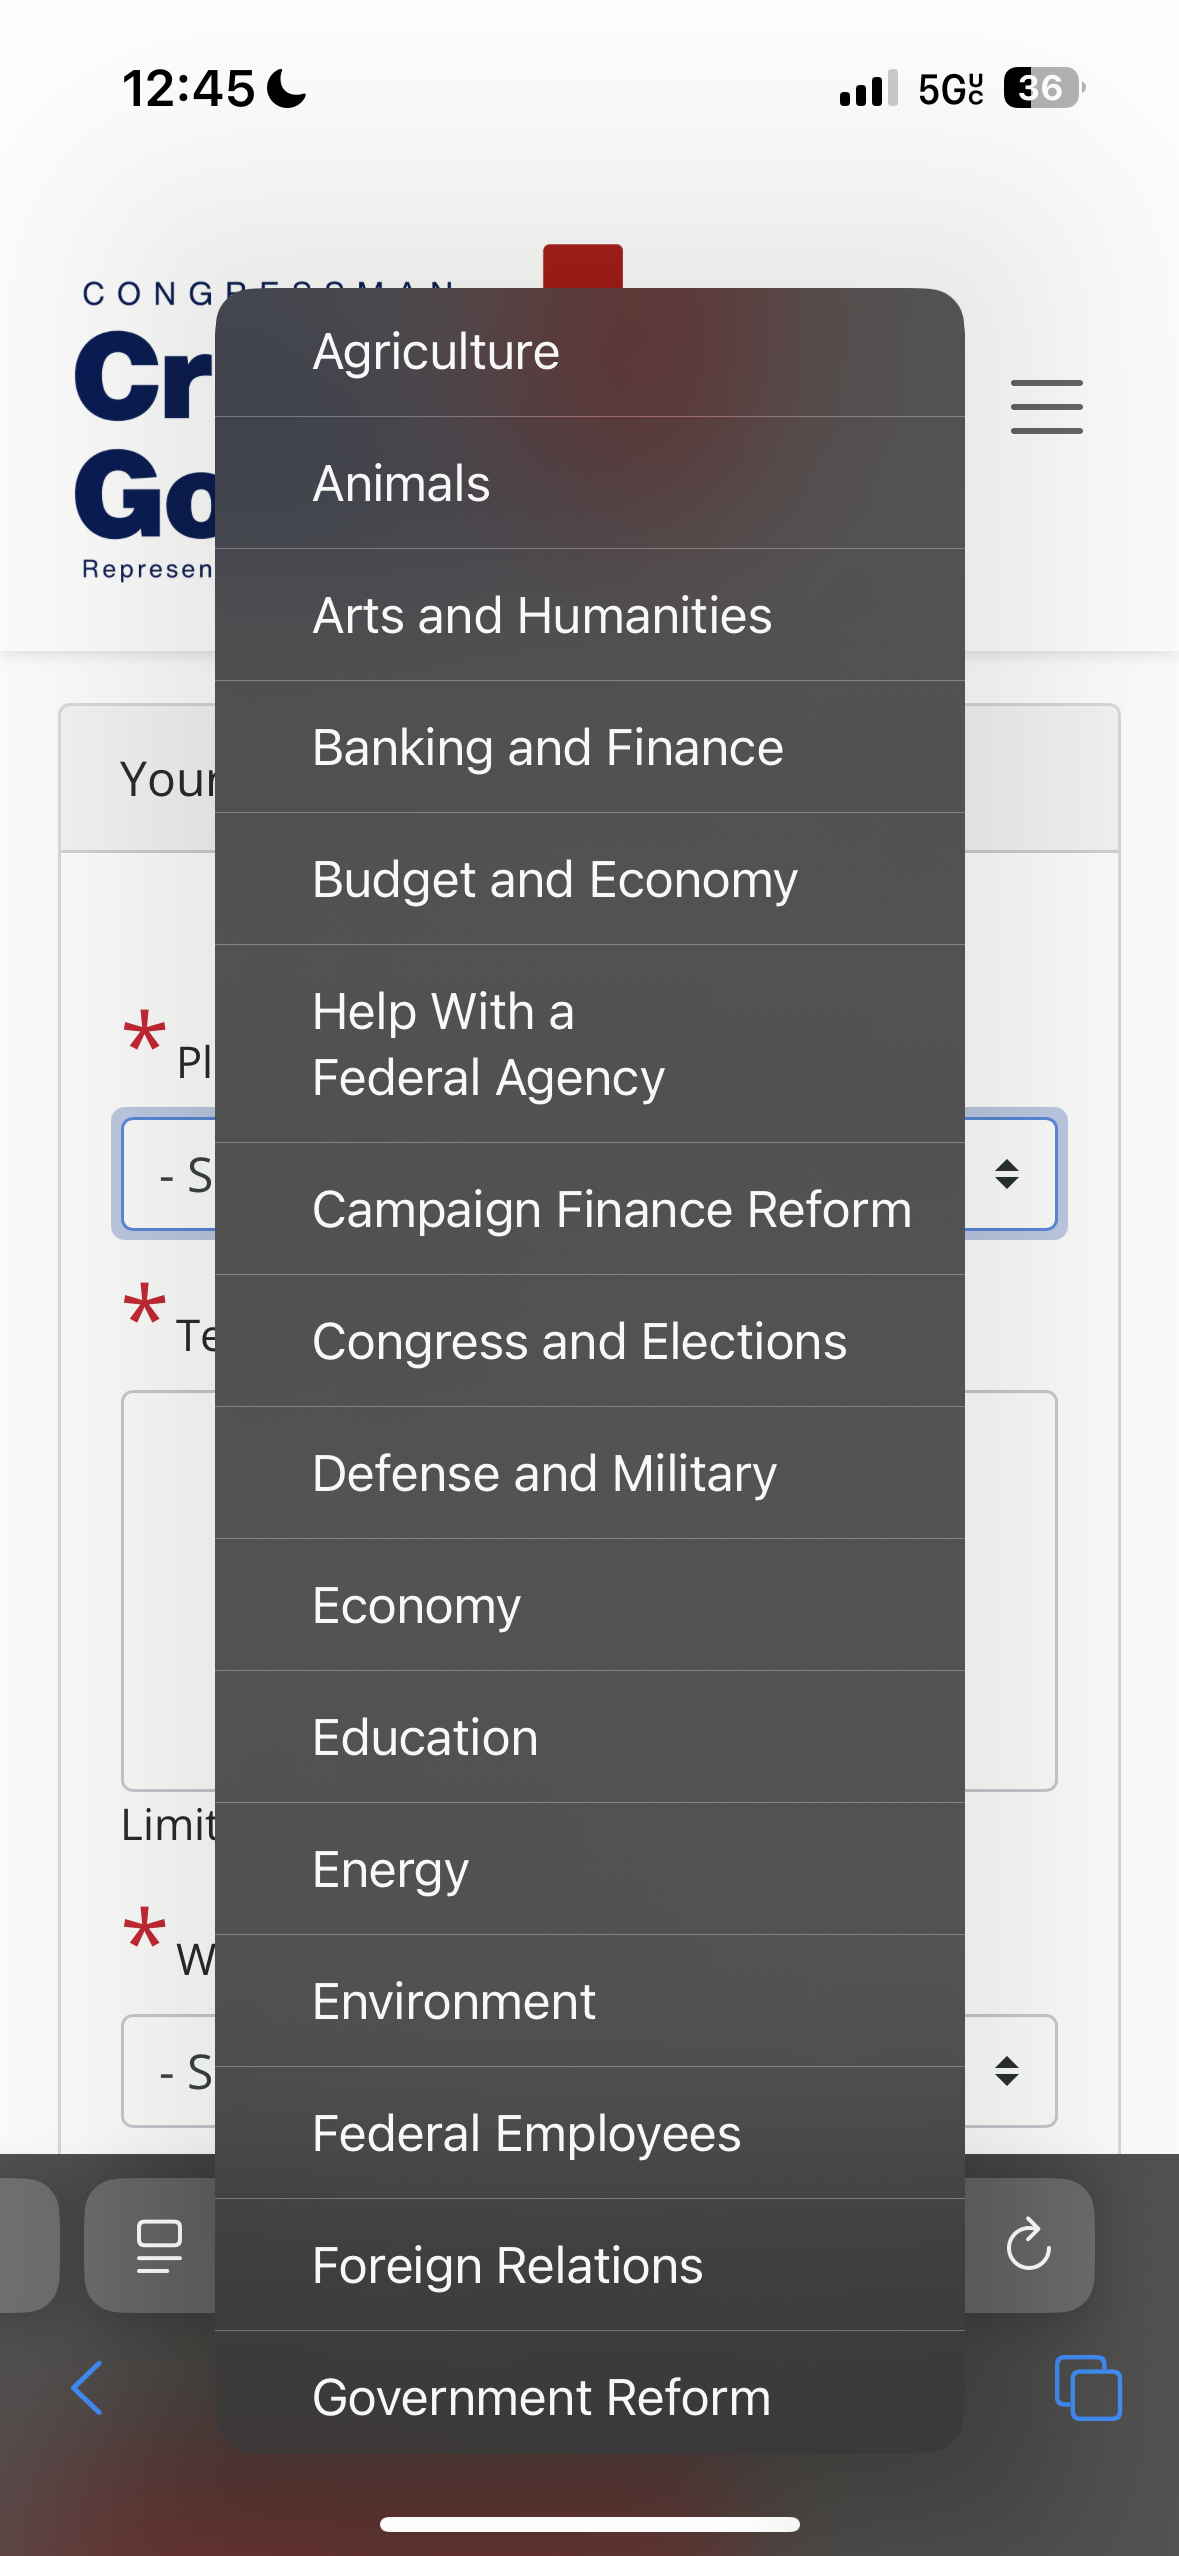Pick Education from the list
The image size is (1179, 2556).
[590, 1738]
